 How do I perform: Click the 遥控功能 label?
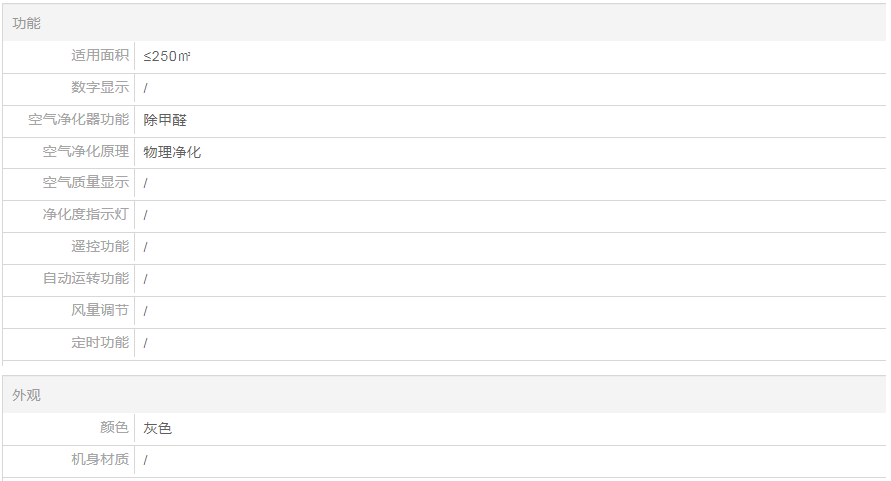pos(99,247)
